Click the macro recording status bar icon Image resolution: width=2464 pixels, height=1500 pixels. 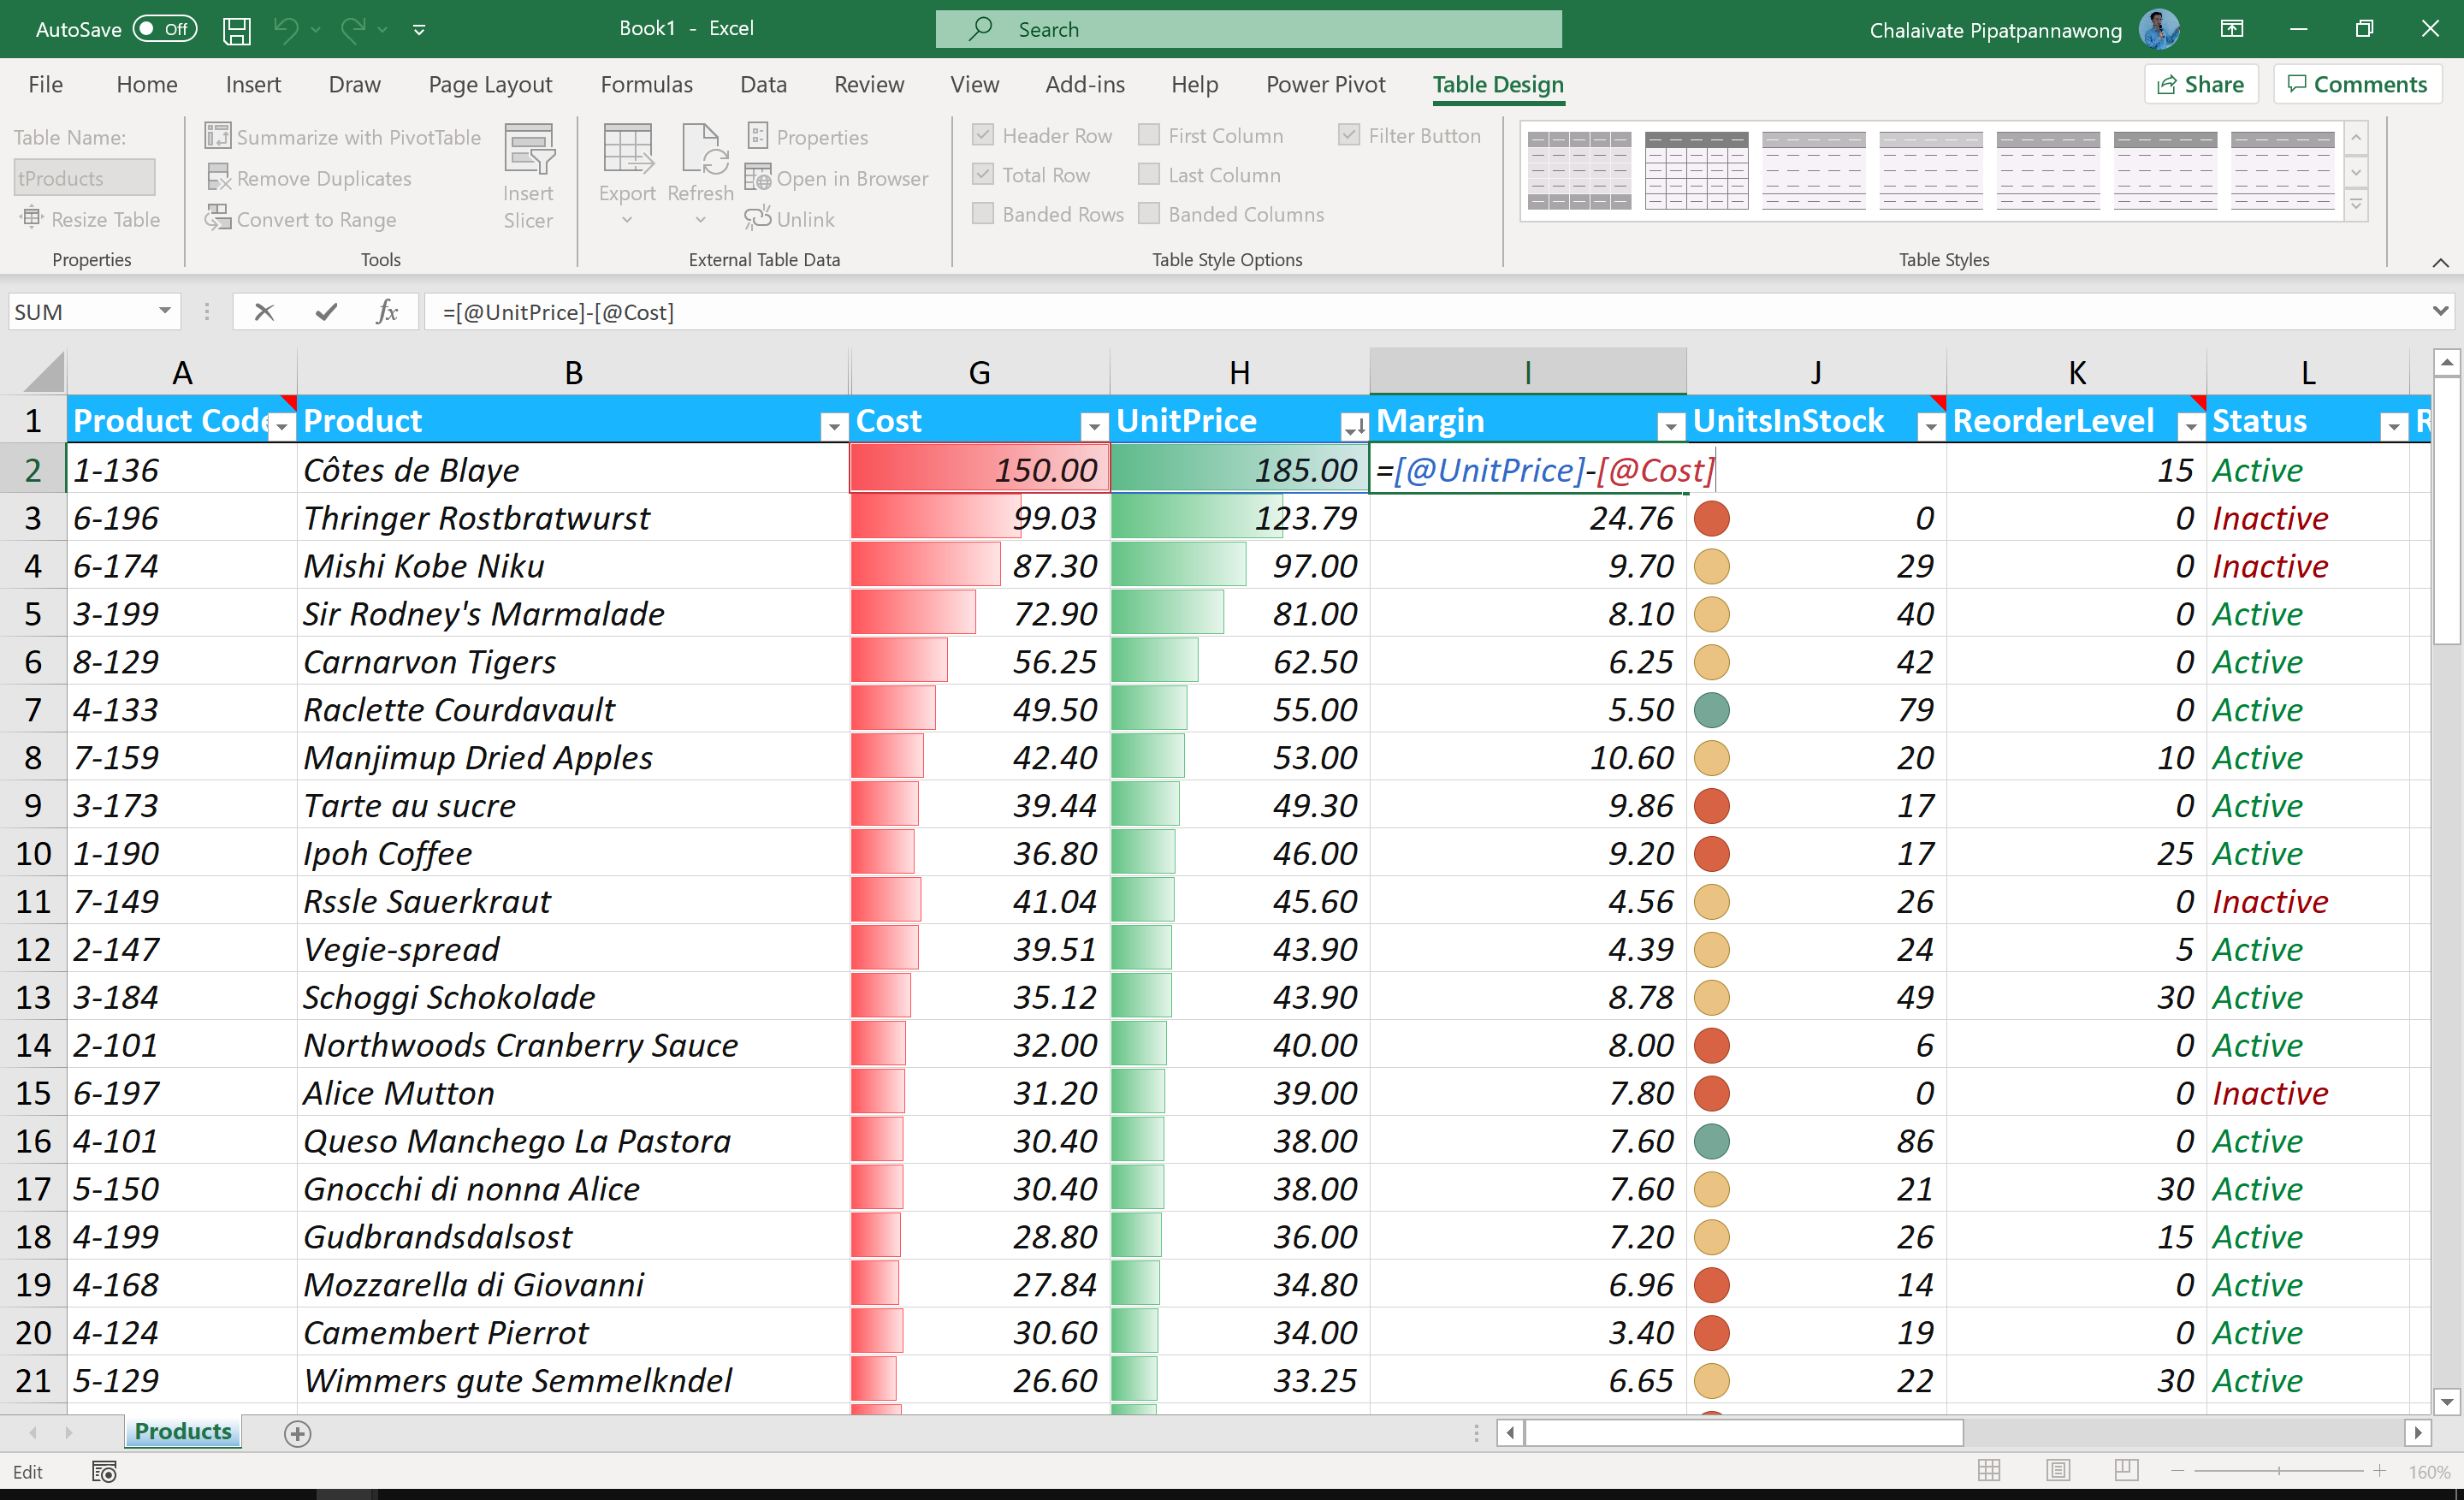point(104,1471)
